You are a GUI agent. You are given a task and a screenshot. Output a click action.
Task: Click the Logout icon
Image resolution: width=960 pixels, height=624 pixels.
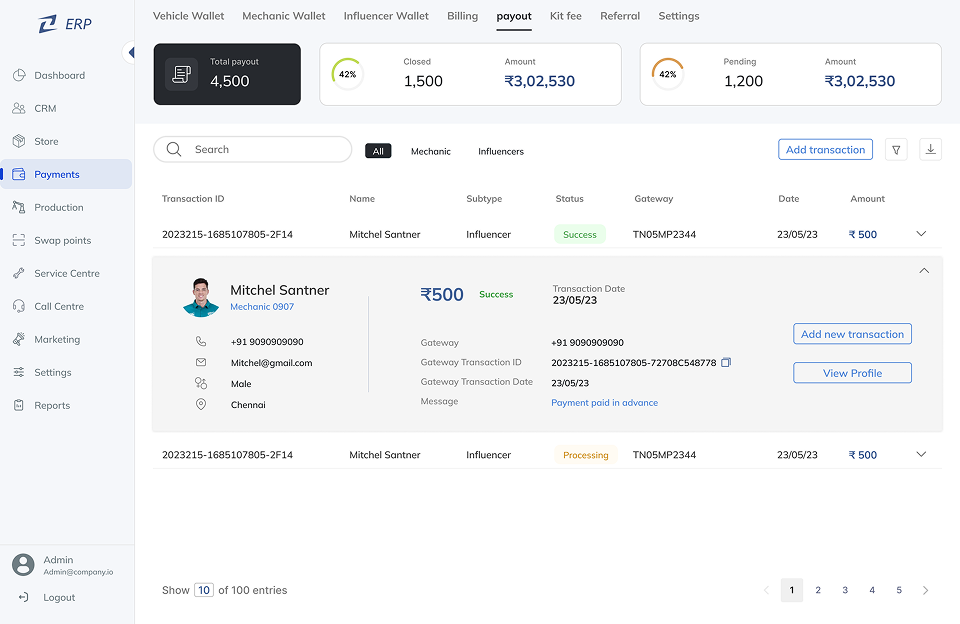tap(23, 597)
